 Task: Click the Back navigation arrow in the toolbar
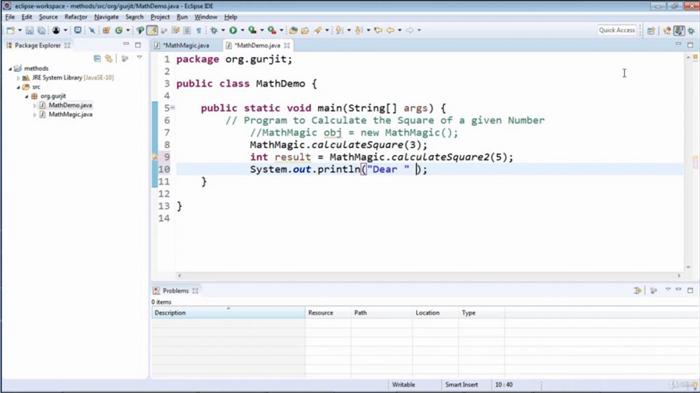(x=390, y=30)
